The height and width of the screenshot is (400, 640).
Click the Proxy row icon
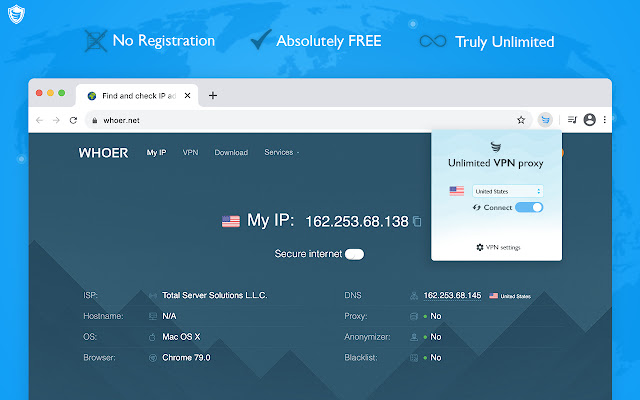[x=413, y=316]
